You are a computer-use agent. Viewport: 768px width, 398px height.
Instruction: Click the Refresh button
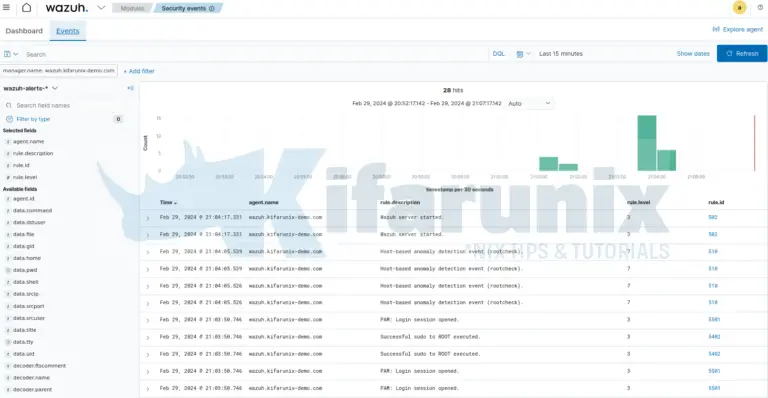[742, 53]
